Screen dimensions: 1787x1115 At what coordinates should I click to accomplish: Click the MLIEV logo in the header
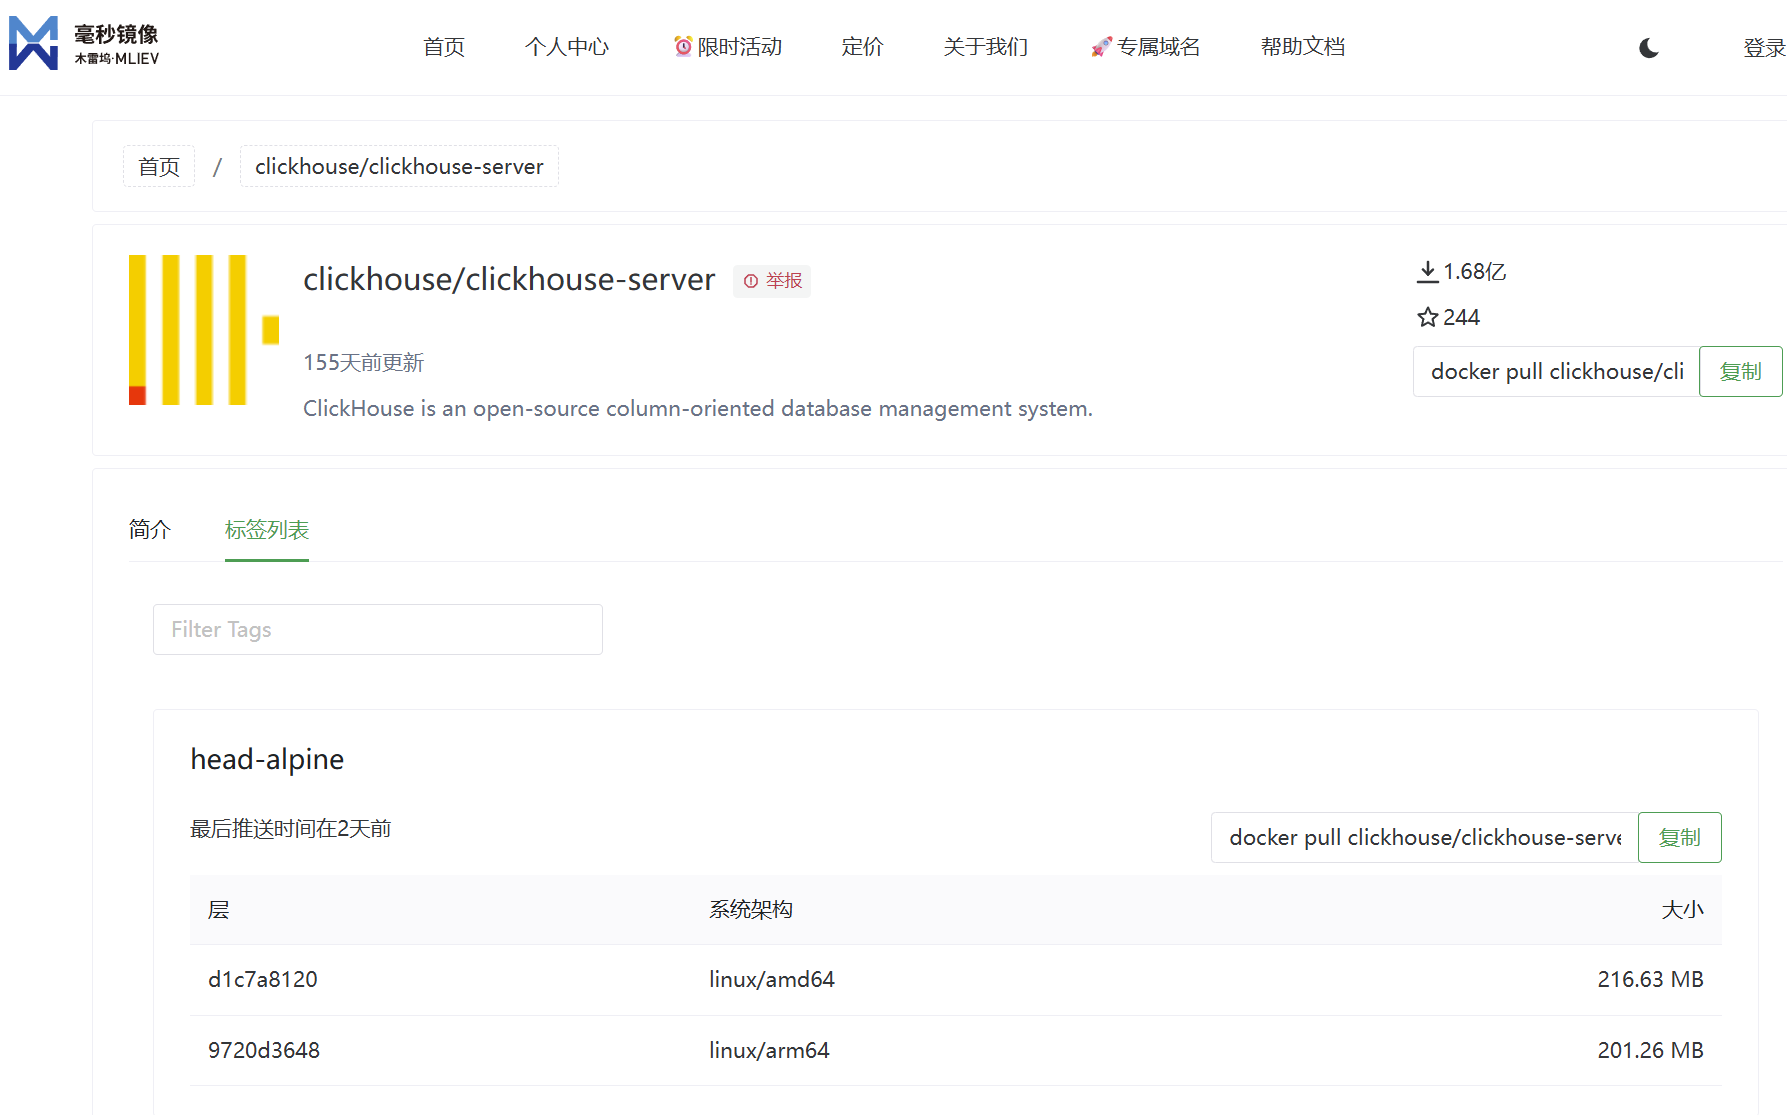(x=84, y=44)
